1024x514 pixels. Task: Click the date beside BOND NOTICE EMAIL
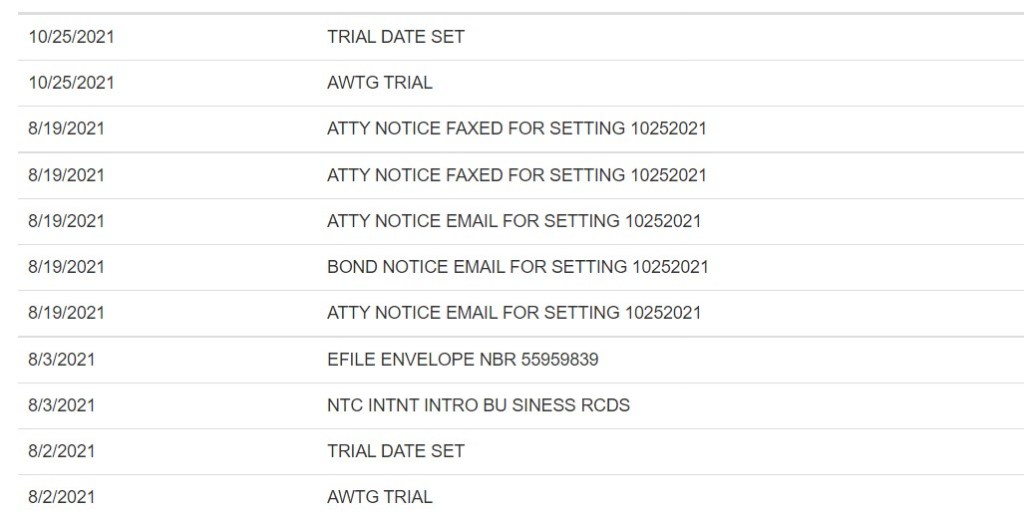coord(66,267)
